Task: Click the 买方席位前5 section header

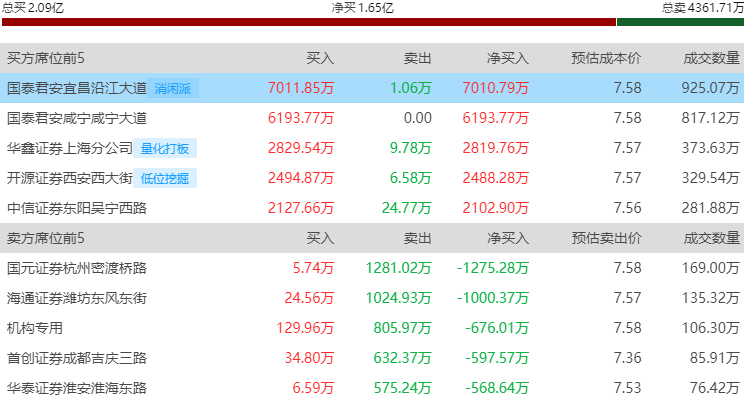Action: 46,58
